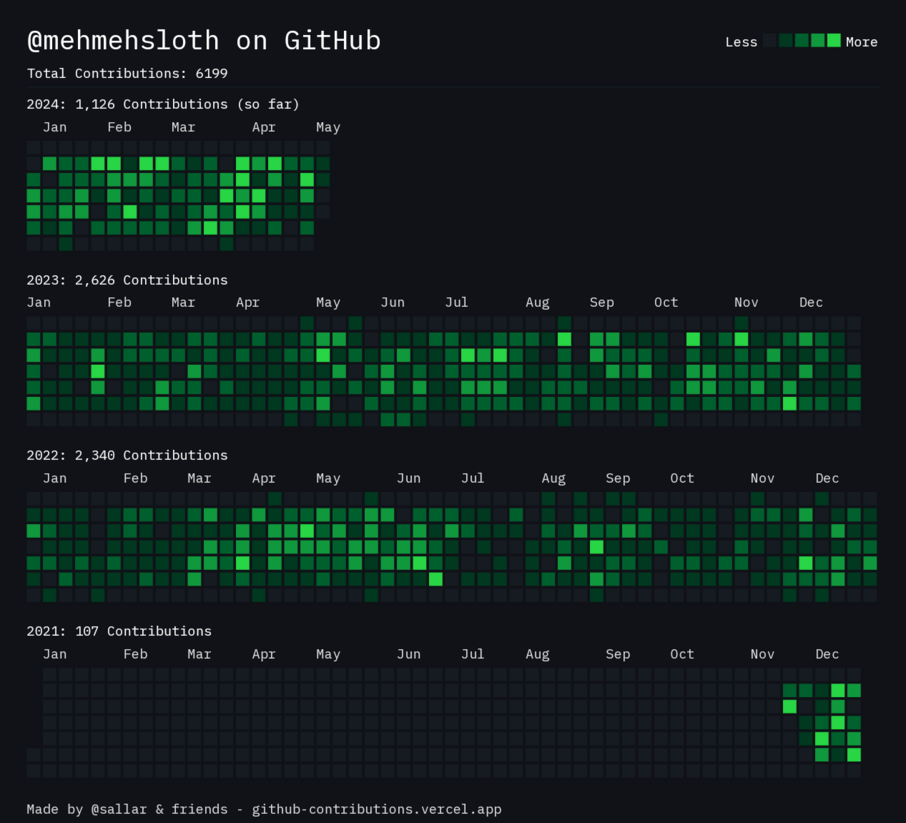Click the Jul label in the 2023 graph
This screenshot has height=823, width=906.
pos(456,302)
